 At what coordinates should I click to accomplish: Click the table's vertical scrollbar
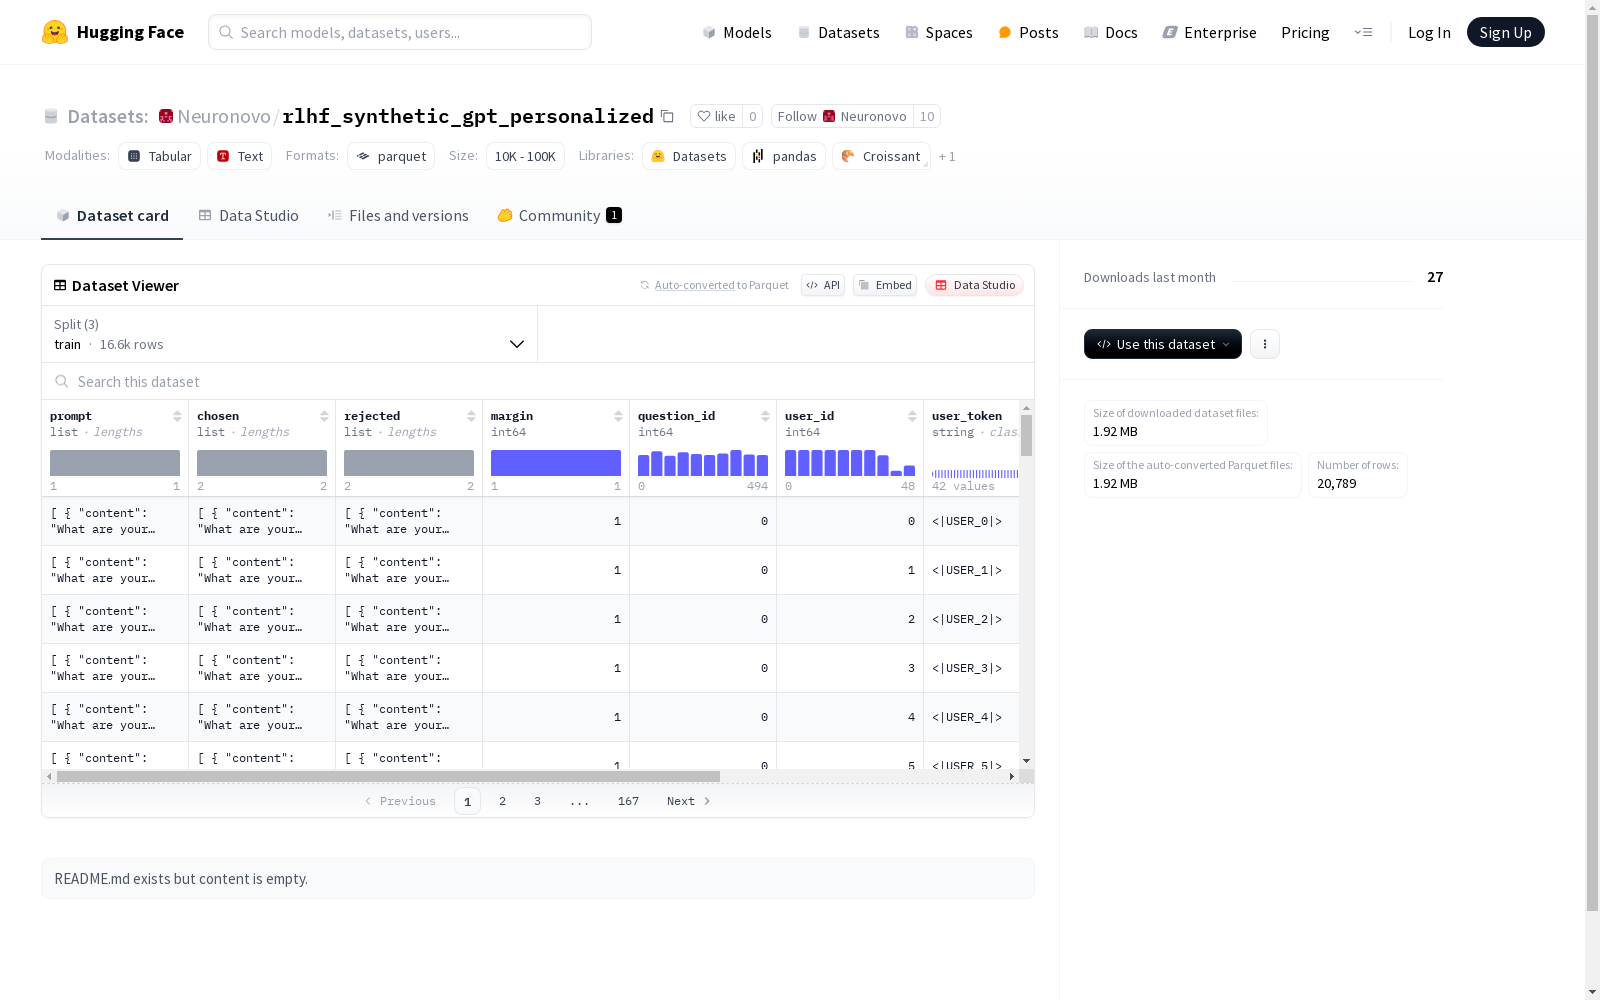tap(1026, 436)
